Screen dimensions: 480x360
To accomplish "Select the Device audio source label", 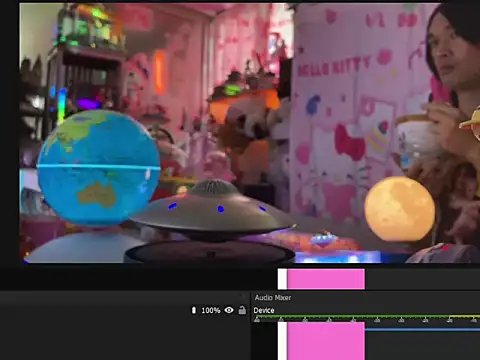I will point(264,310).
